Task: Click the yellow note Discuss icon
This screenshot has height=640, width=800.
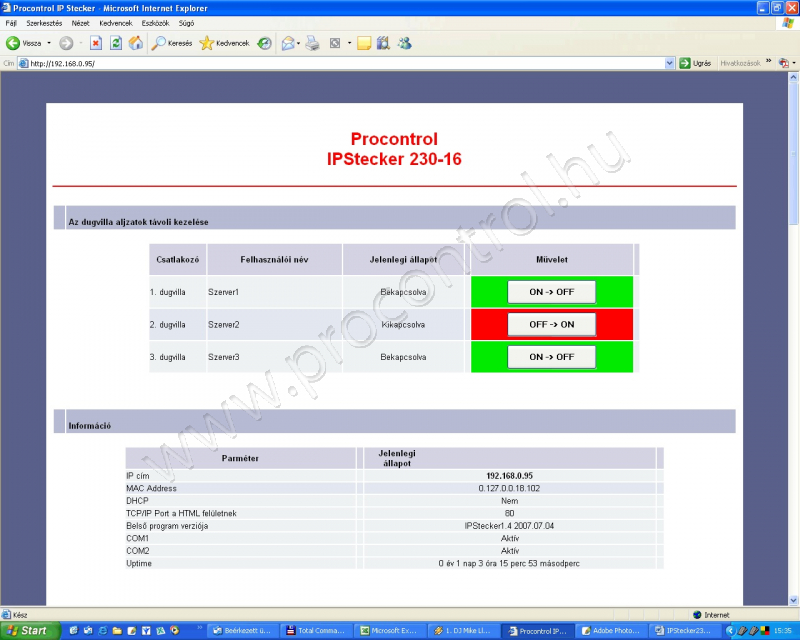Action: click(x=364, y=43)
